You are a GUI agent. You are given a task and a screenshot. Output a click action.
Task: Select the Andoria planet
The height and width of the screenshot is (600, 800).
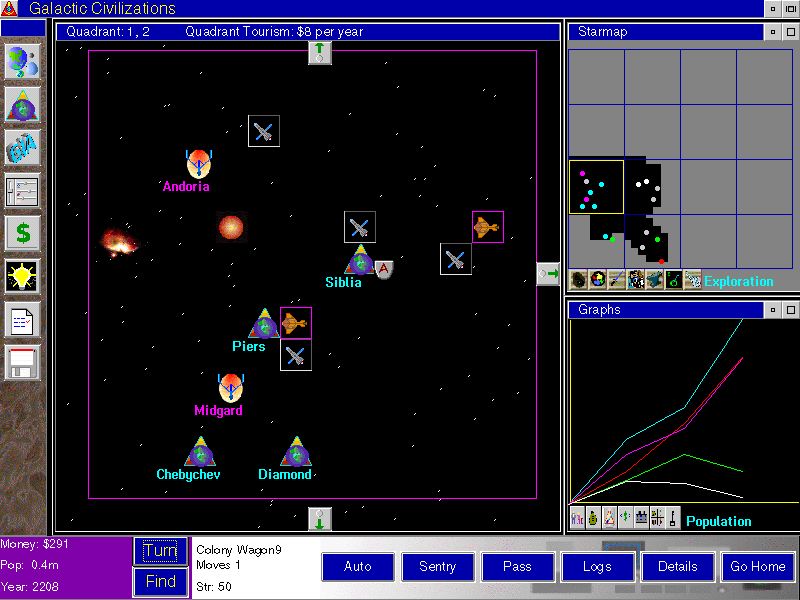199,163
